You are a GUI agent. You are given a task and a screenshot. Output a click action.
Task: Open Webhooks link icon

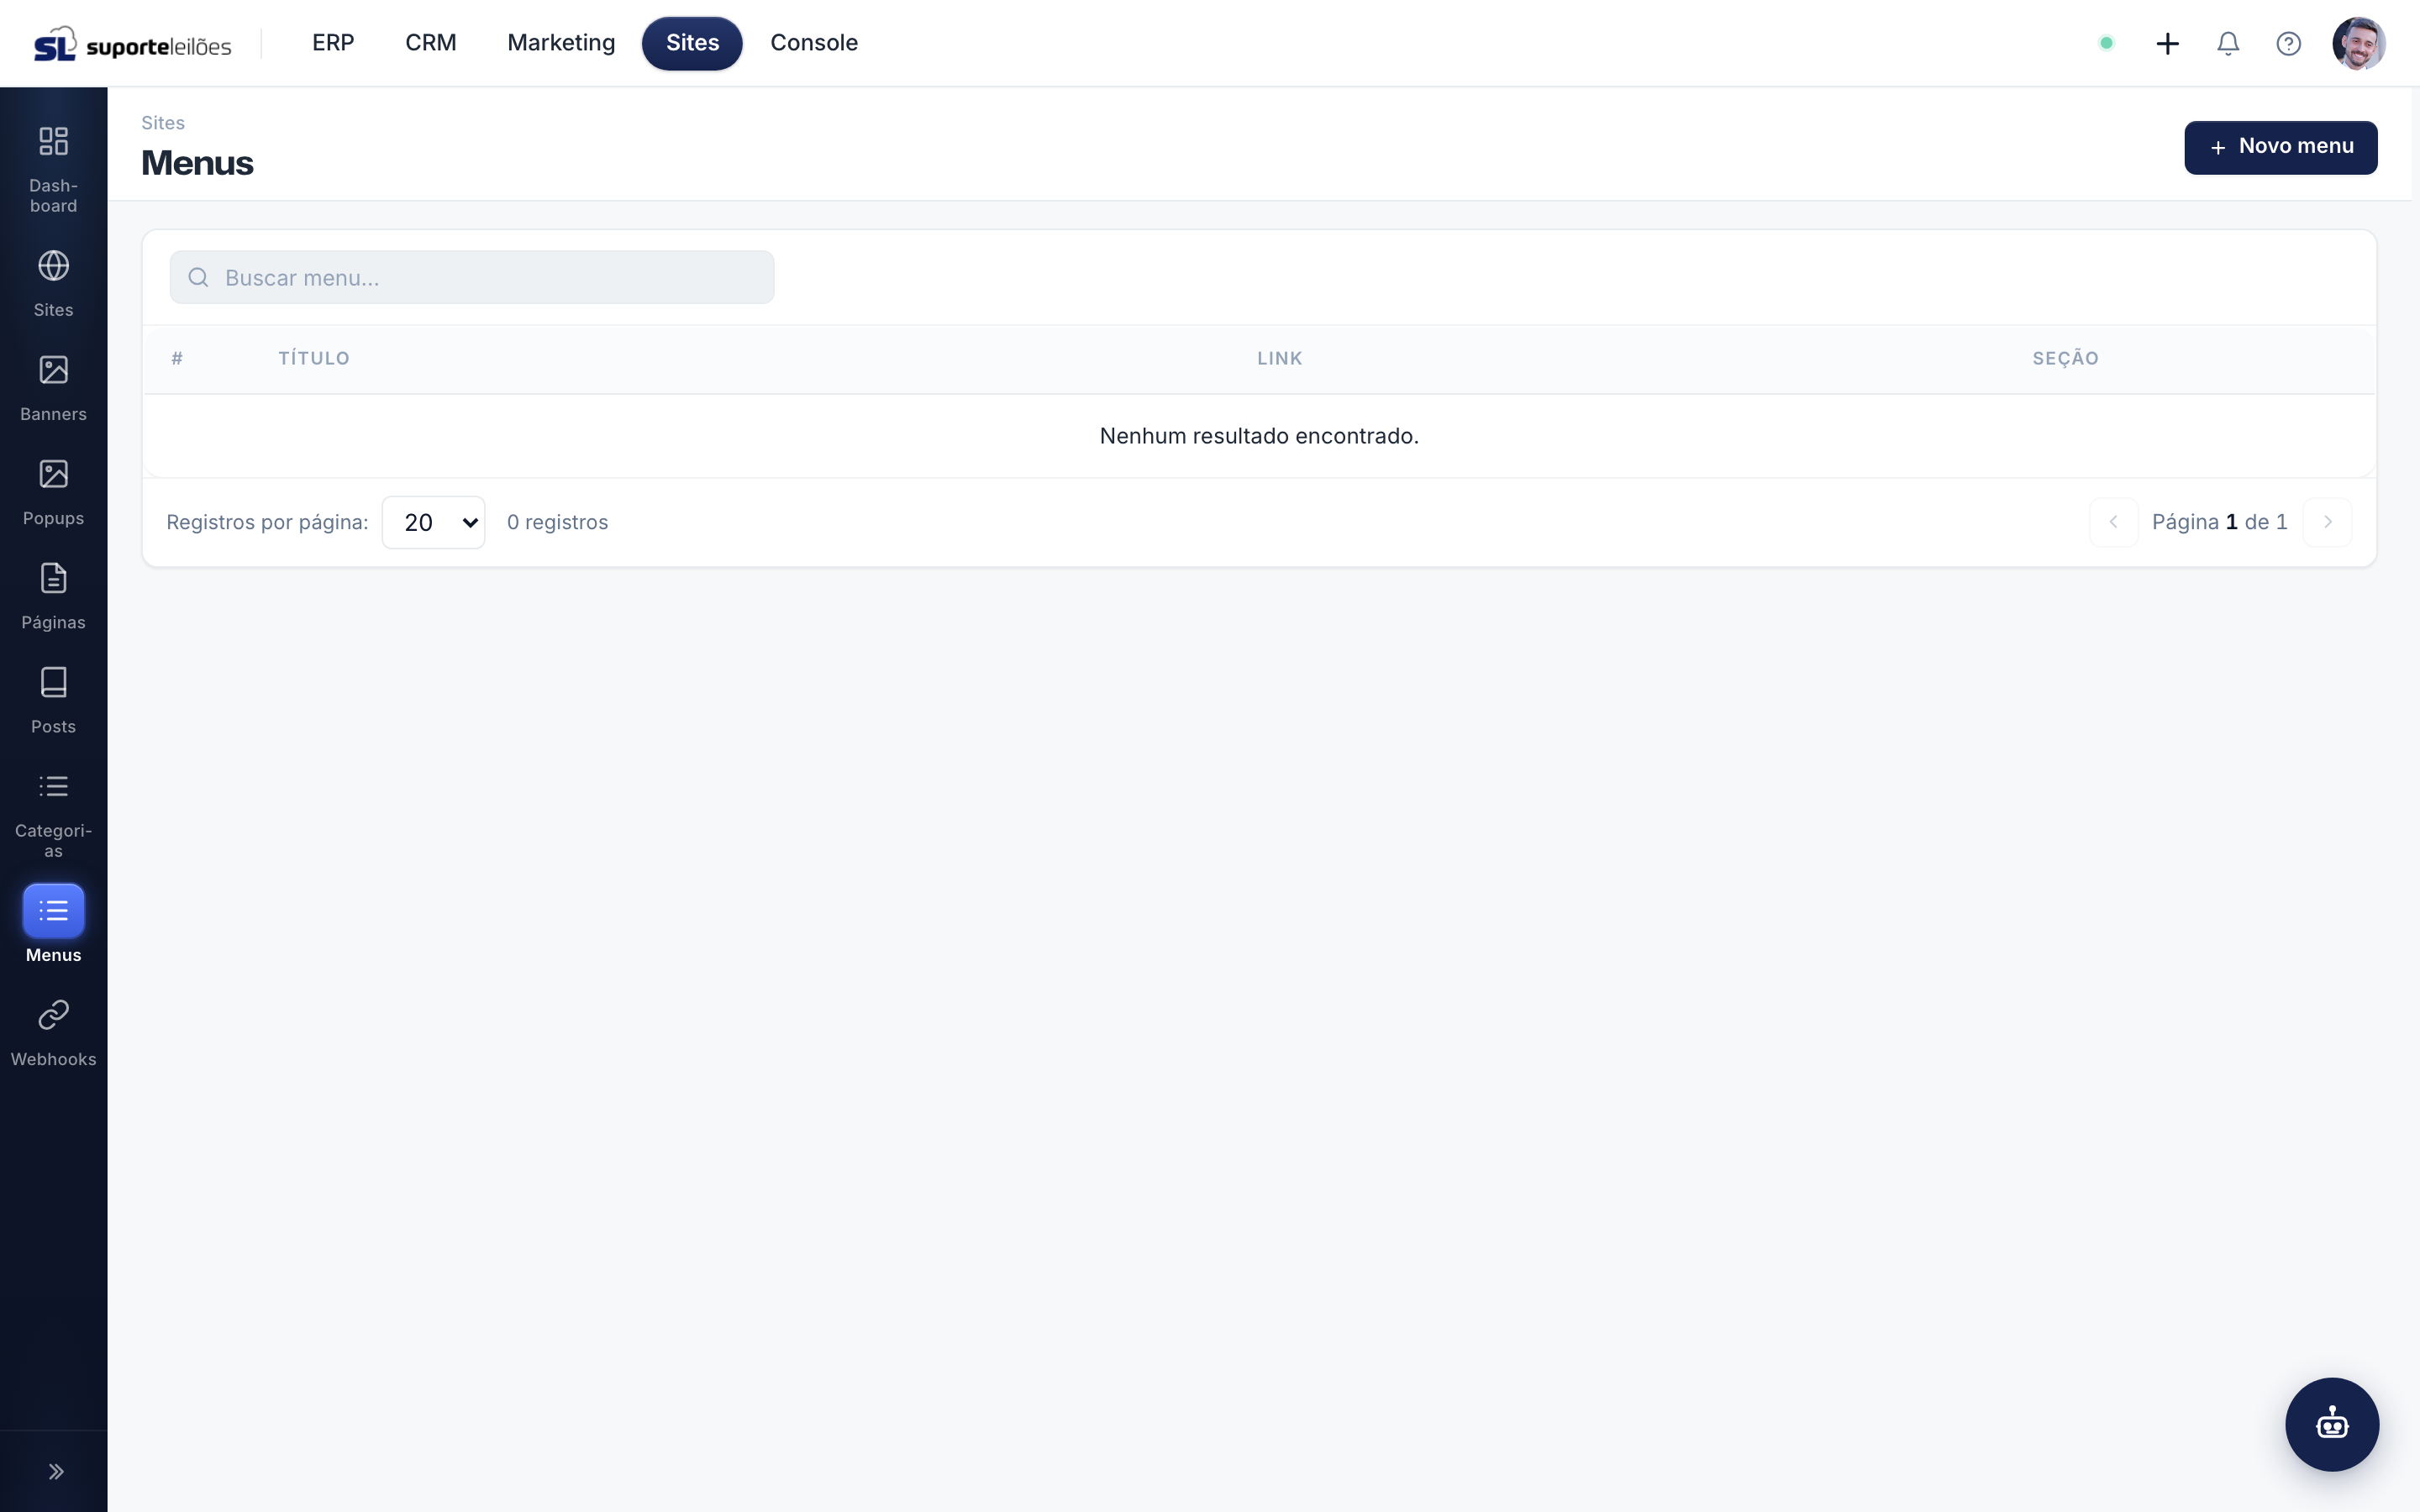pyautogui.click(x=53, y=1015)
